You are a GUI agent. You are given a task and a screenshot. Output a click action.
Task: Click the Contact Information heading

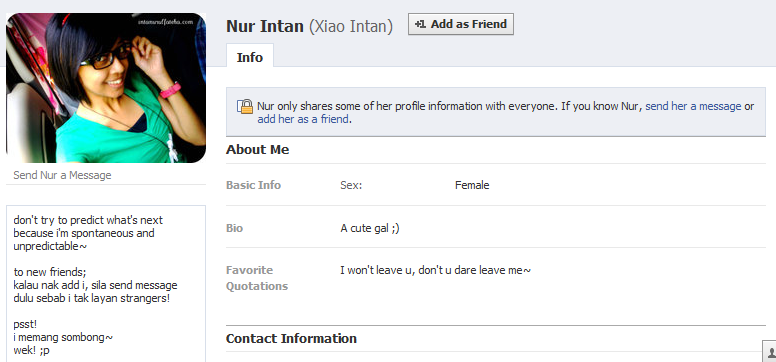click(x=291, y=339)
